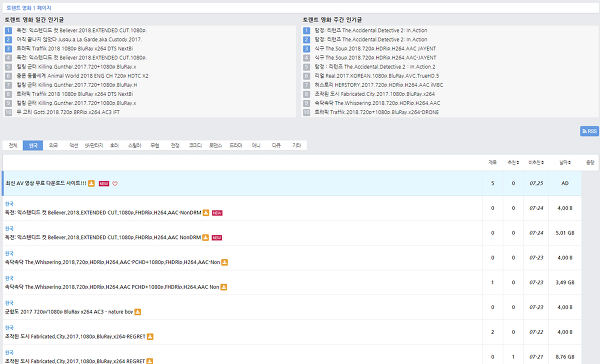Select the 애니 category tab
Image resolution: width=600 pixels, height=364 pixels.
pos(256,145)
